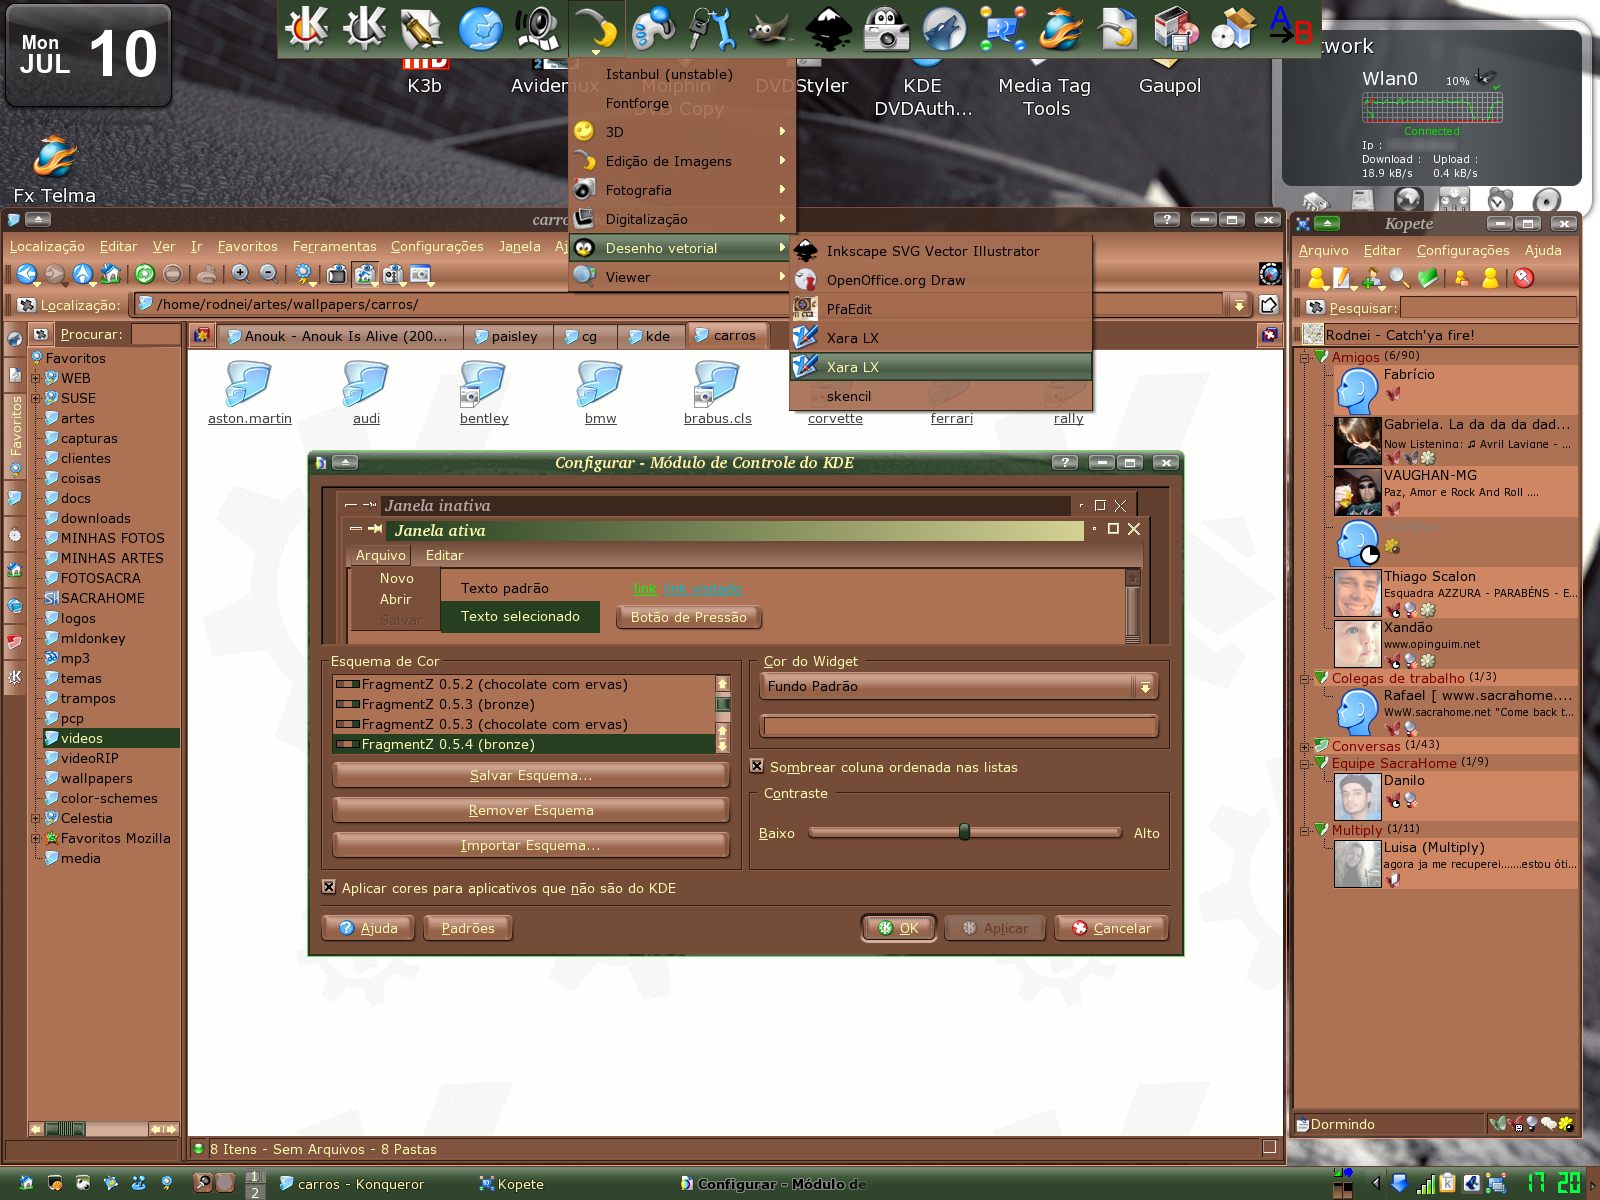Click Kopete red key icon

[1523, 278]
